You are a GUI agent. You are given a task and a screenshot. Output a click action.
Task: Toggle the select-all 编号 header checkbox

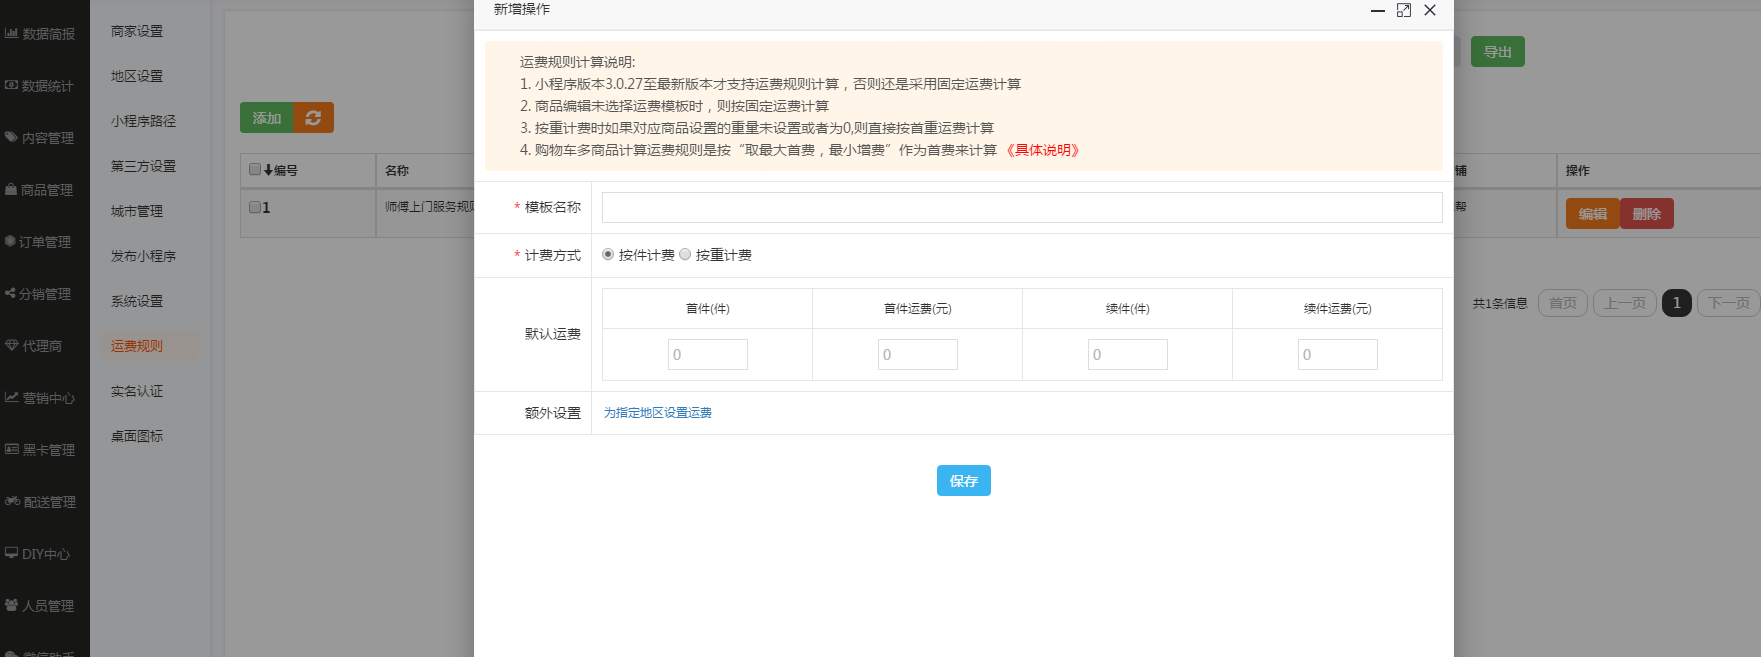[x=255, y=170]
